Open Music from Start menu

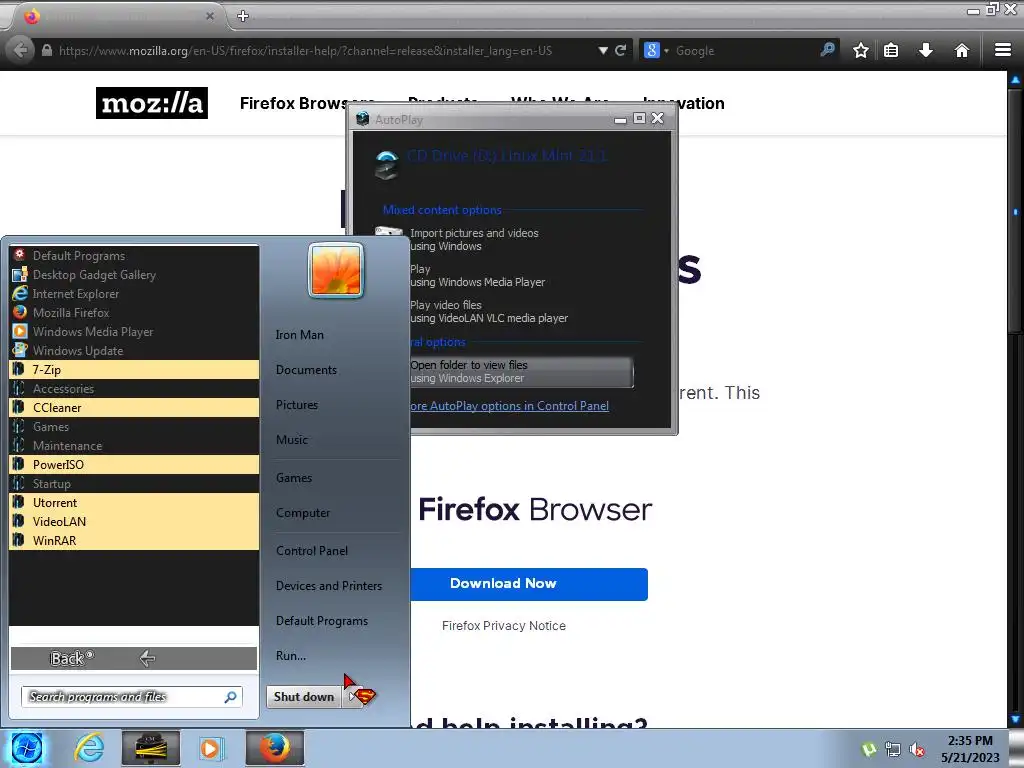[292, 440]
